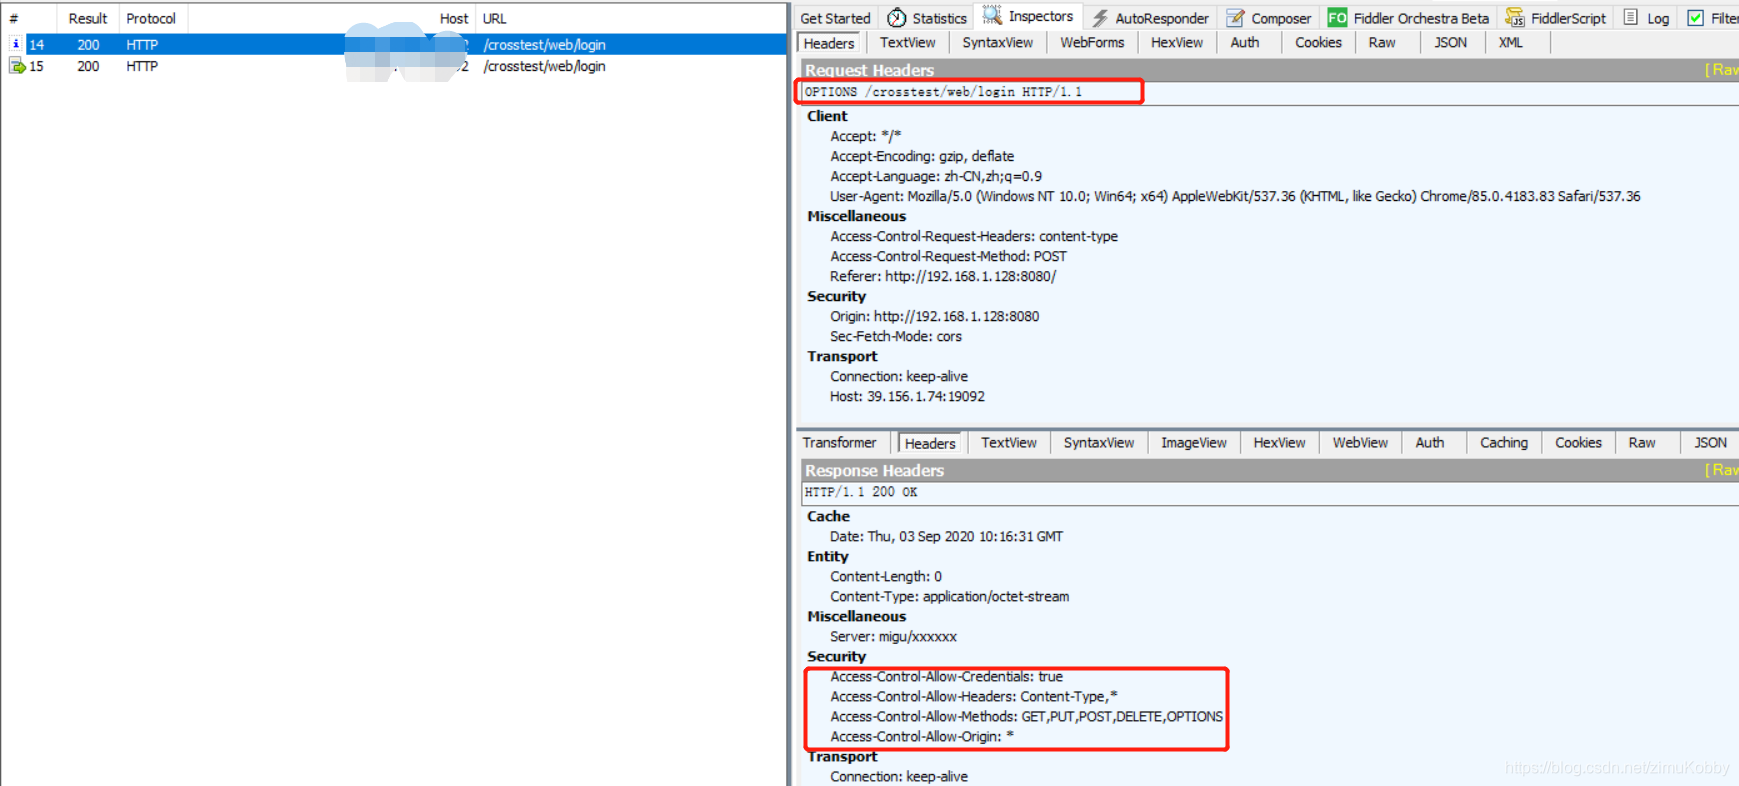Image resolution: width=1739 pixels, height=786 pixels.
Task: Open the response Transformer tab
Action: tap(839, 442)
